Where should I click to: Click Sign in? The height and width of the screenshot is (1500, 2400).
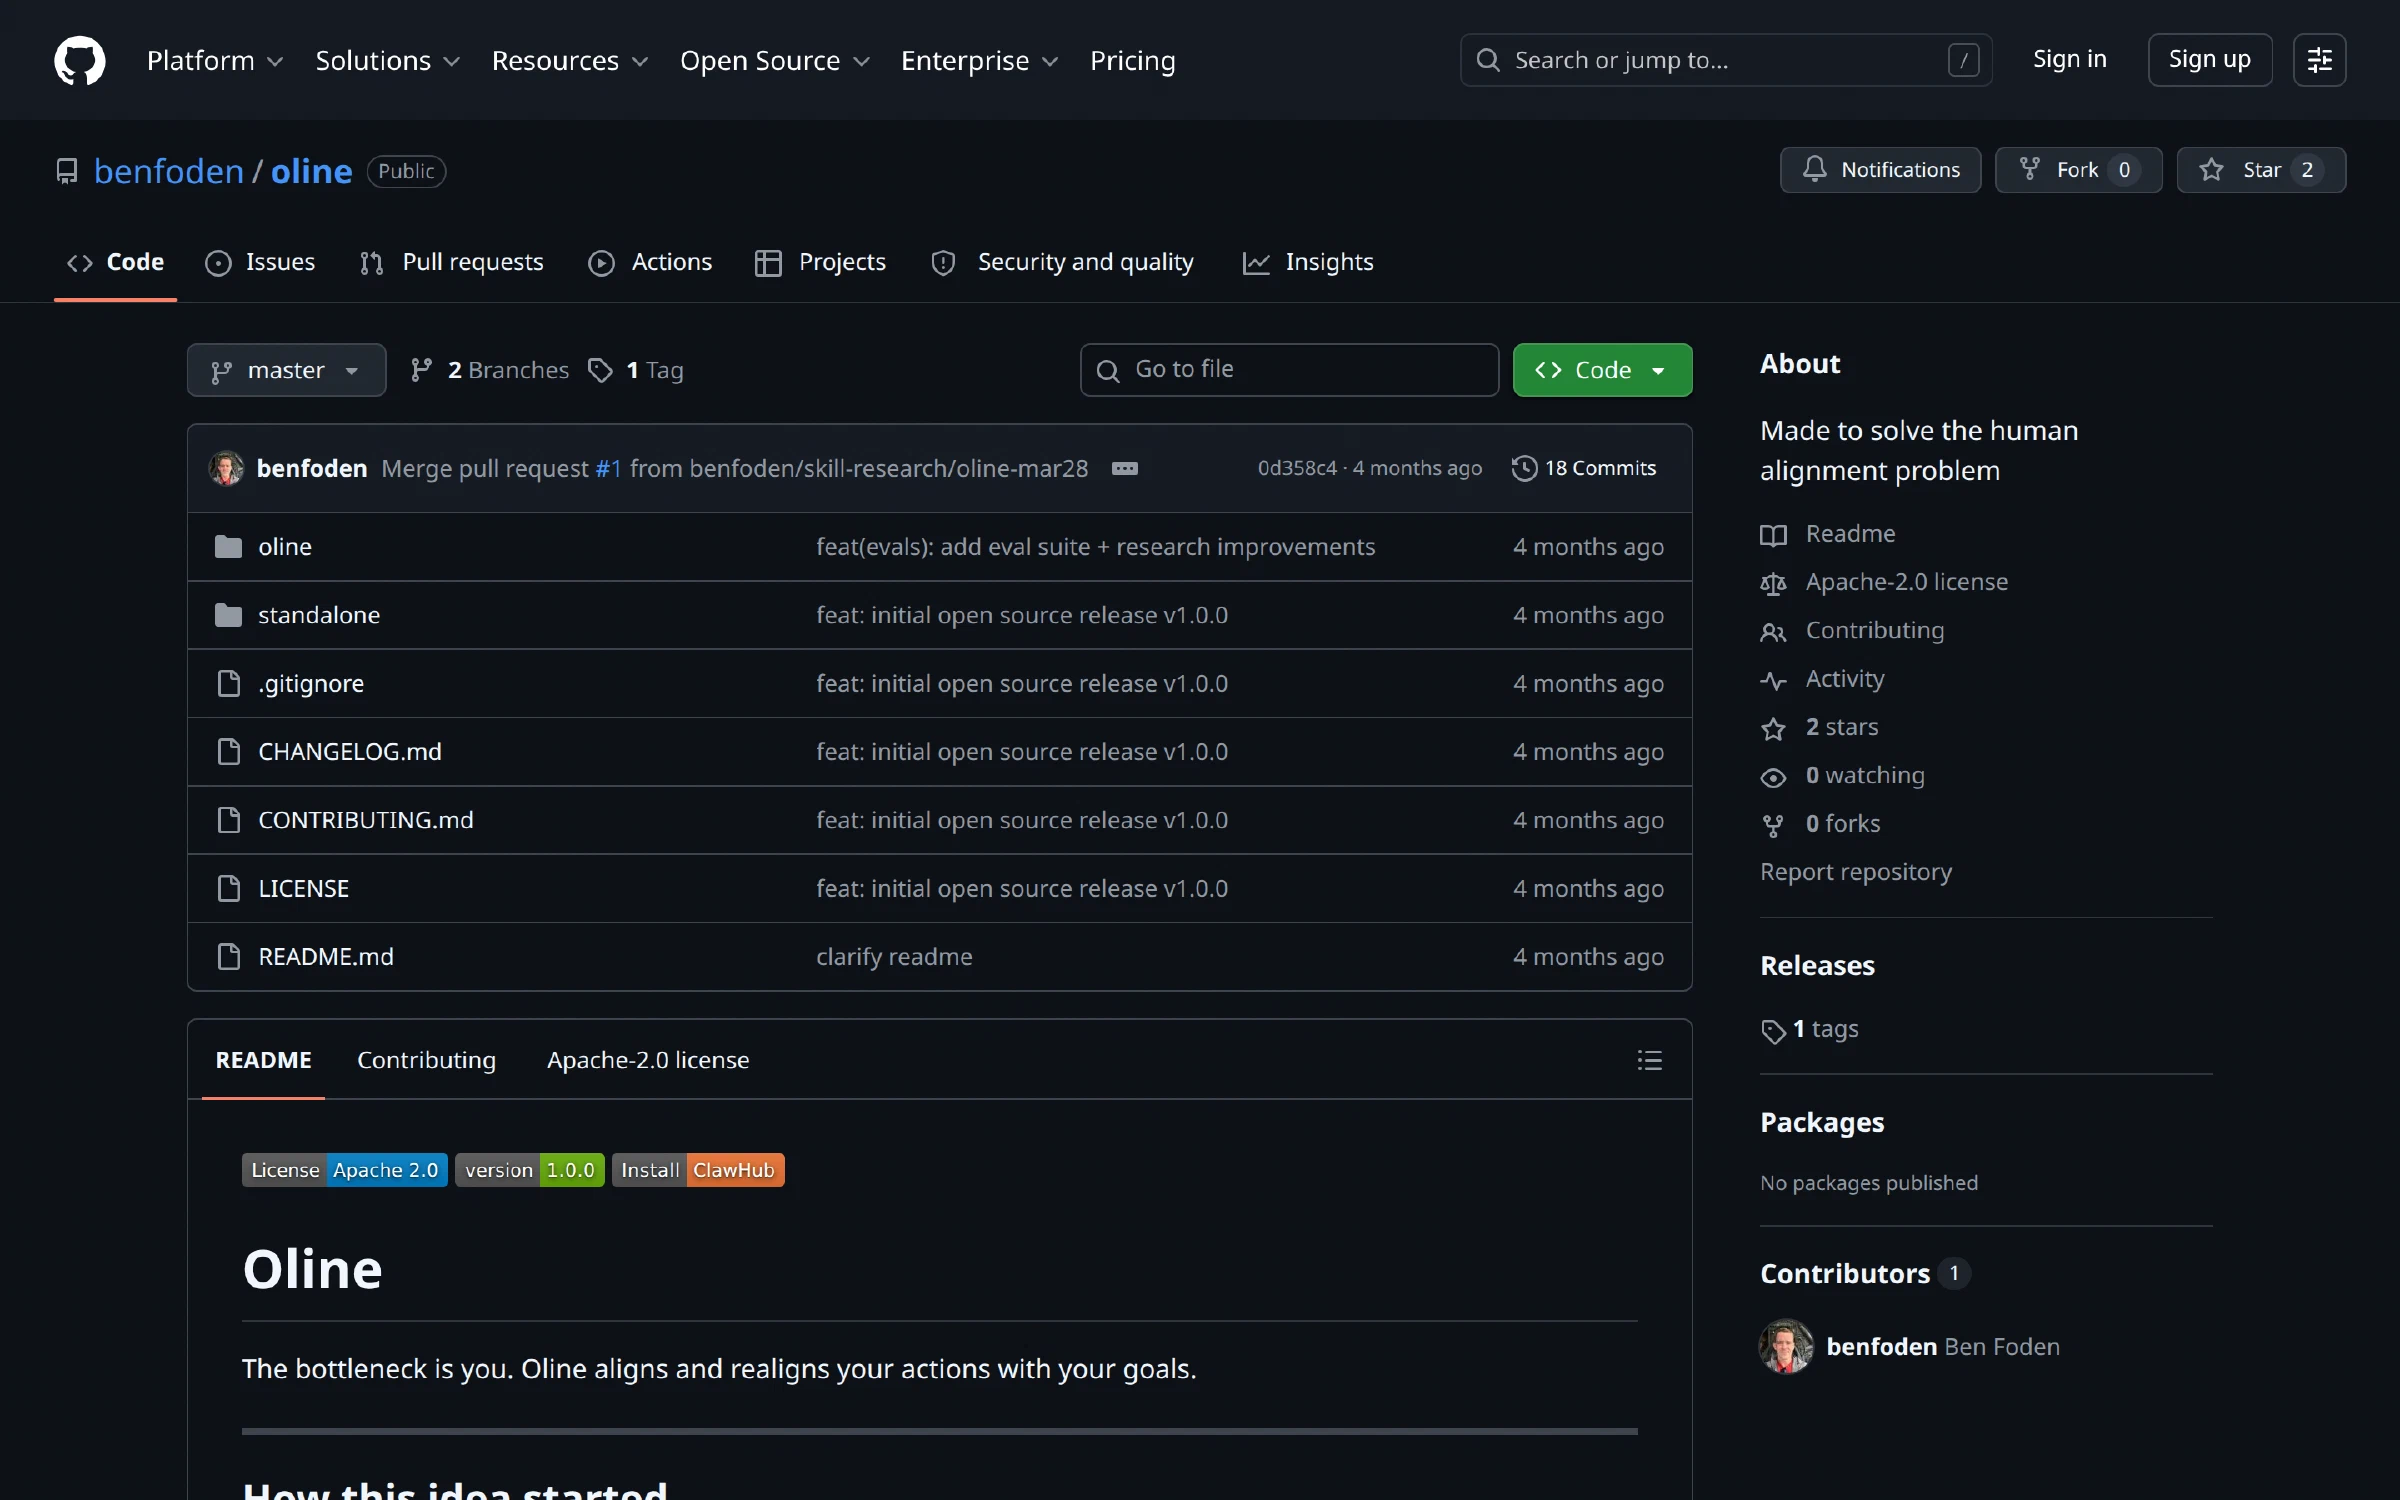click(x=2069, y=60)
